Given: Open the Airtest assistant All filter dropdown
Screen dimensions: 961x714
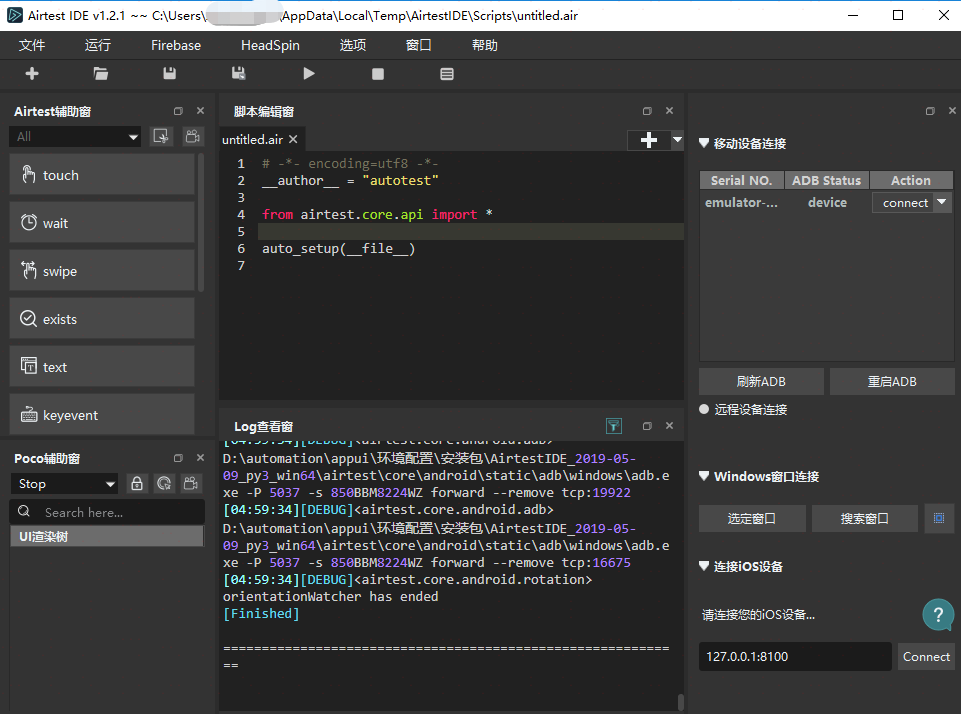Looking at the screenshot, I should pyautogui.click(x=76, y=136).
